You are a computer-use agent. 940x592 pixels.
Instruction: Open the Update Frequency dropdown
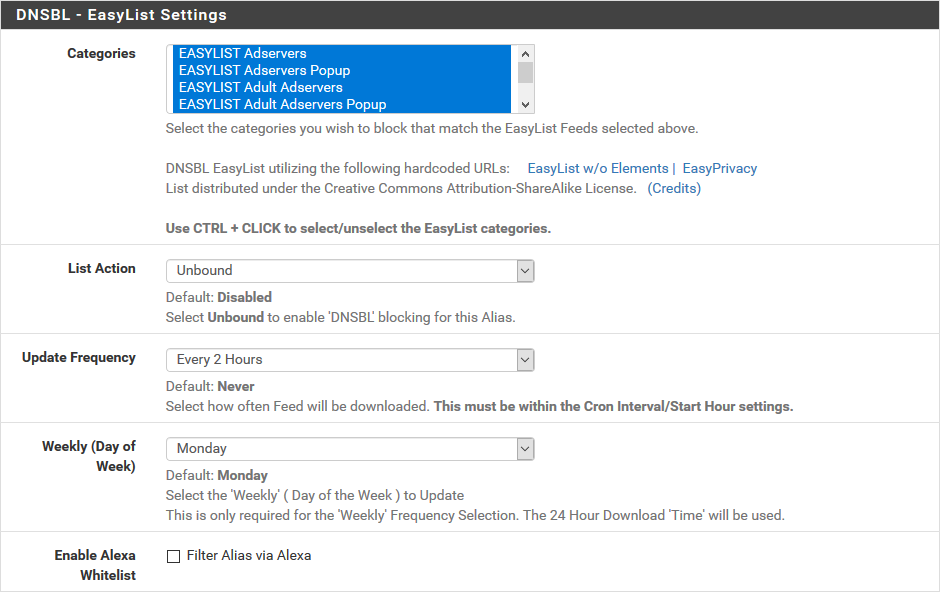click(350, 360)
